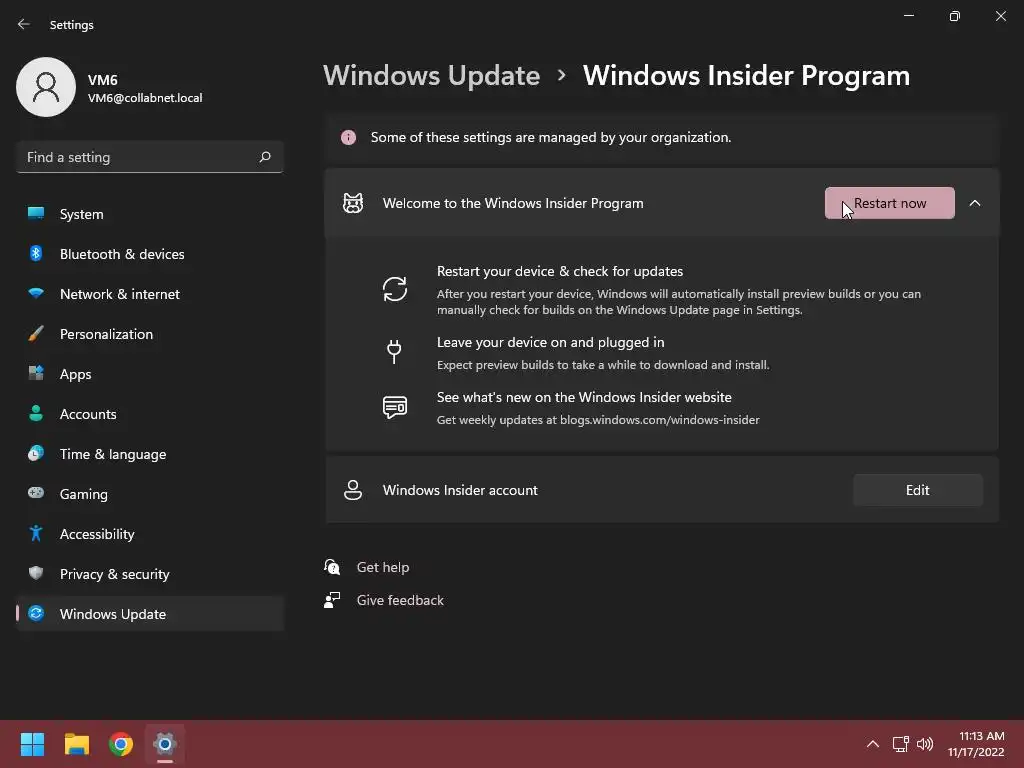Image resolution: width=1024 pixels, height=768 pixels.
Task: Select Apps in the sidebar
Action: pyautogui.click(x=150, y=374)
